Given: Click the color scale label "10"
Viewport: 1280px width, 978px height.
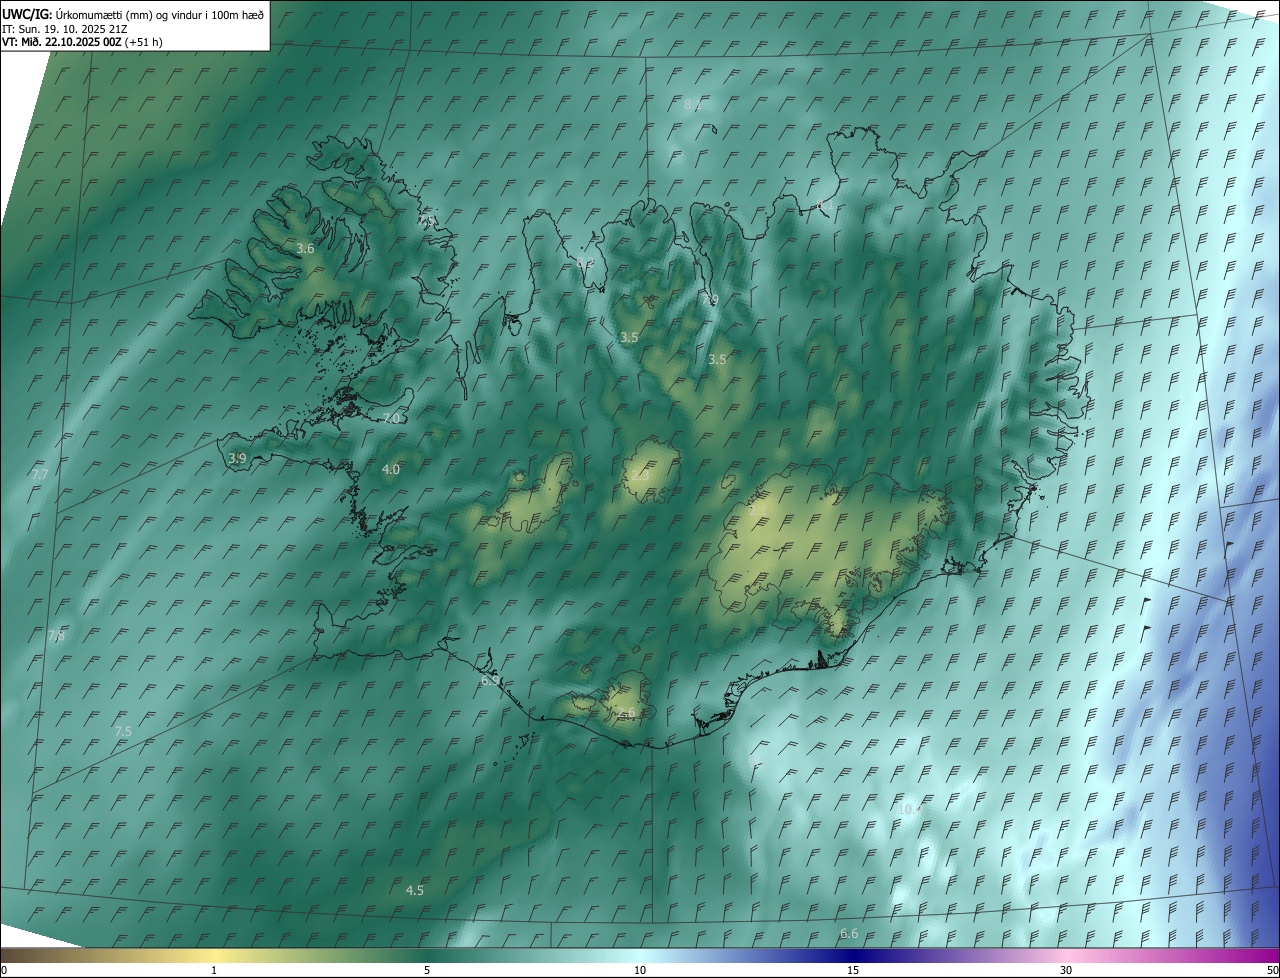Looking at the screenshot, I should [640, 970].
